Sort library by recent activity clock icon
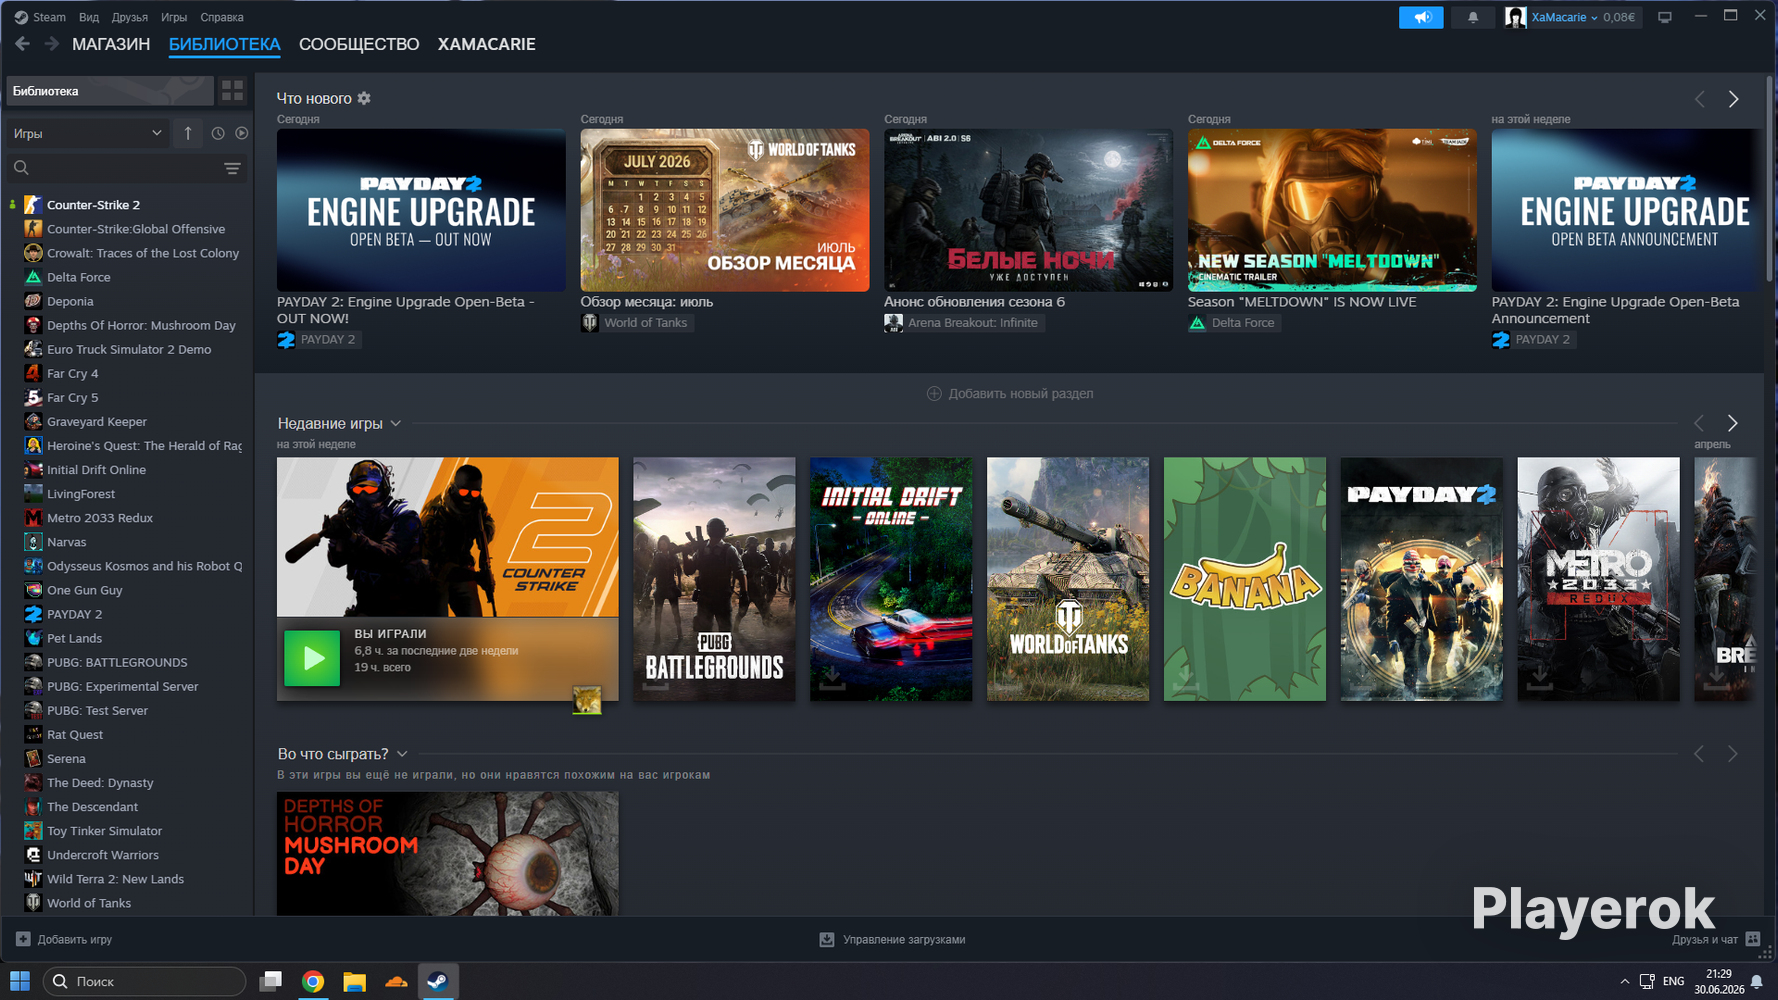Image resolution: width=1778 pixels, height=1000 pixels. click(x=218, y=133)
